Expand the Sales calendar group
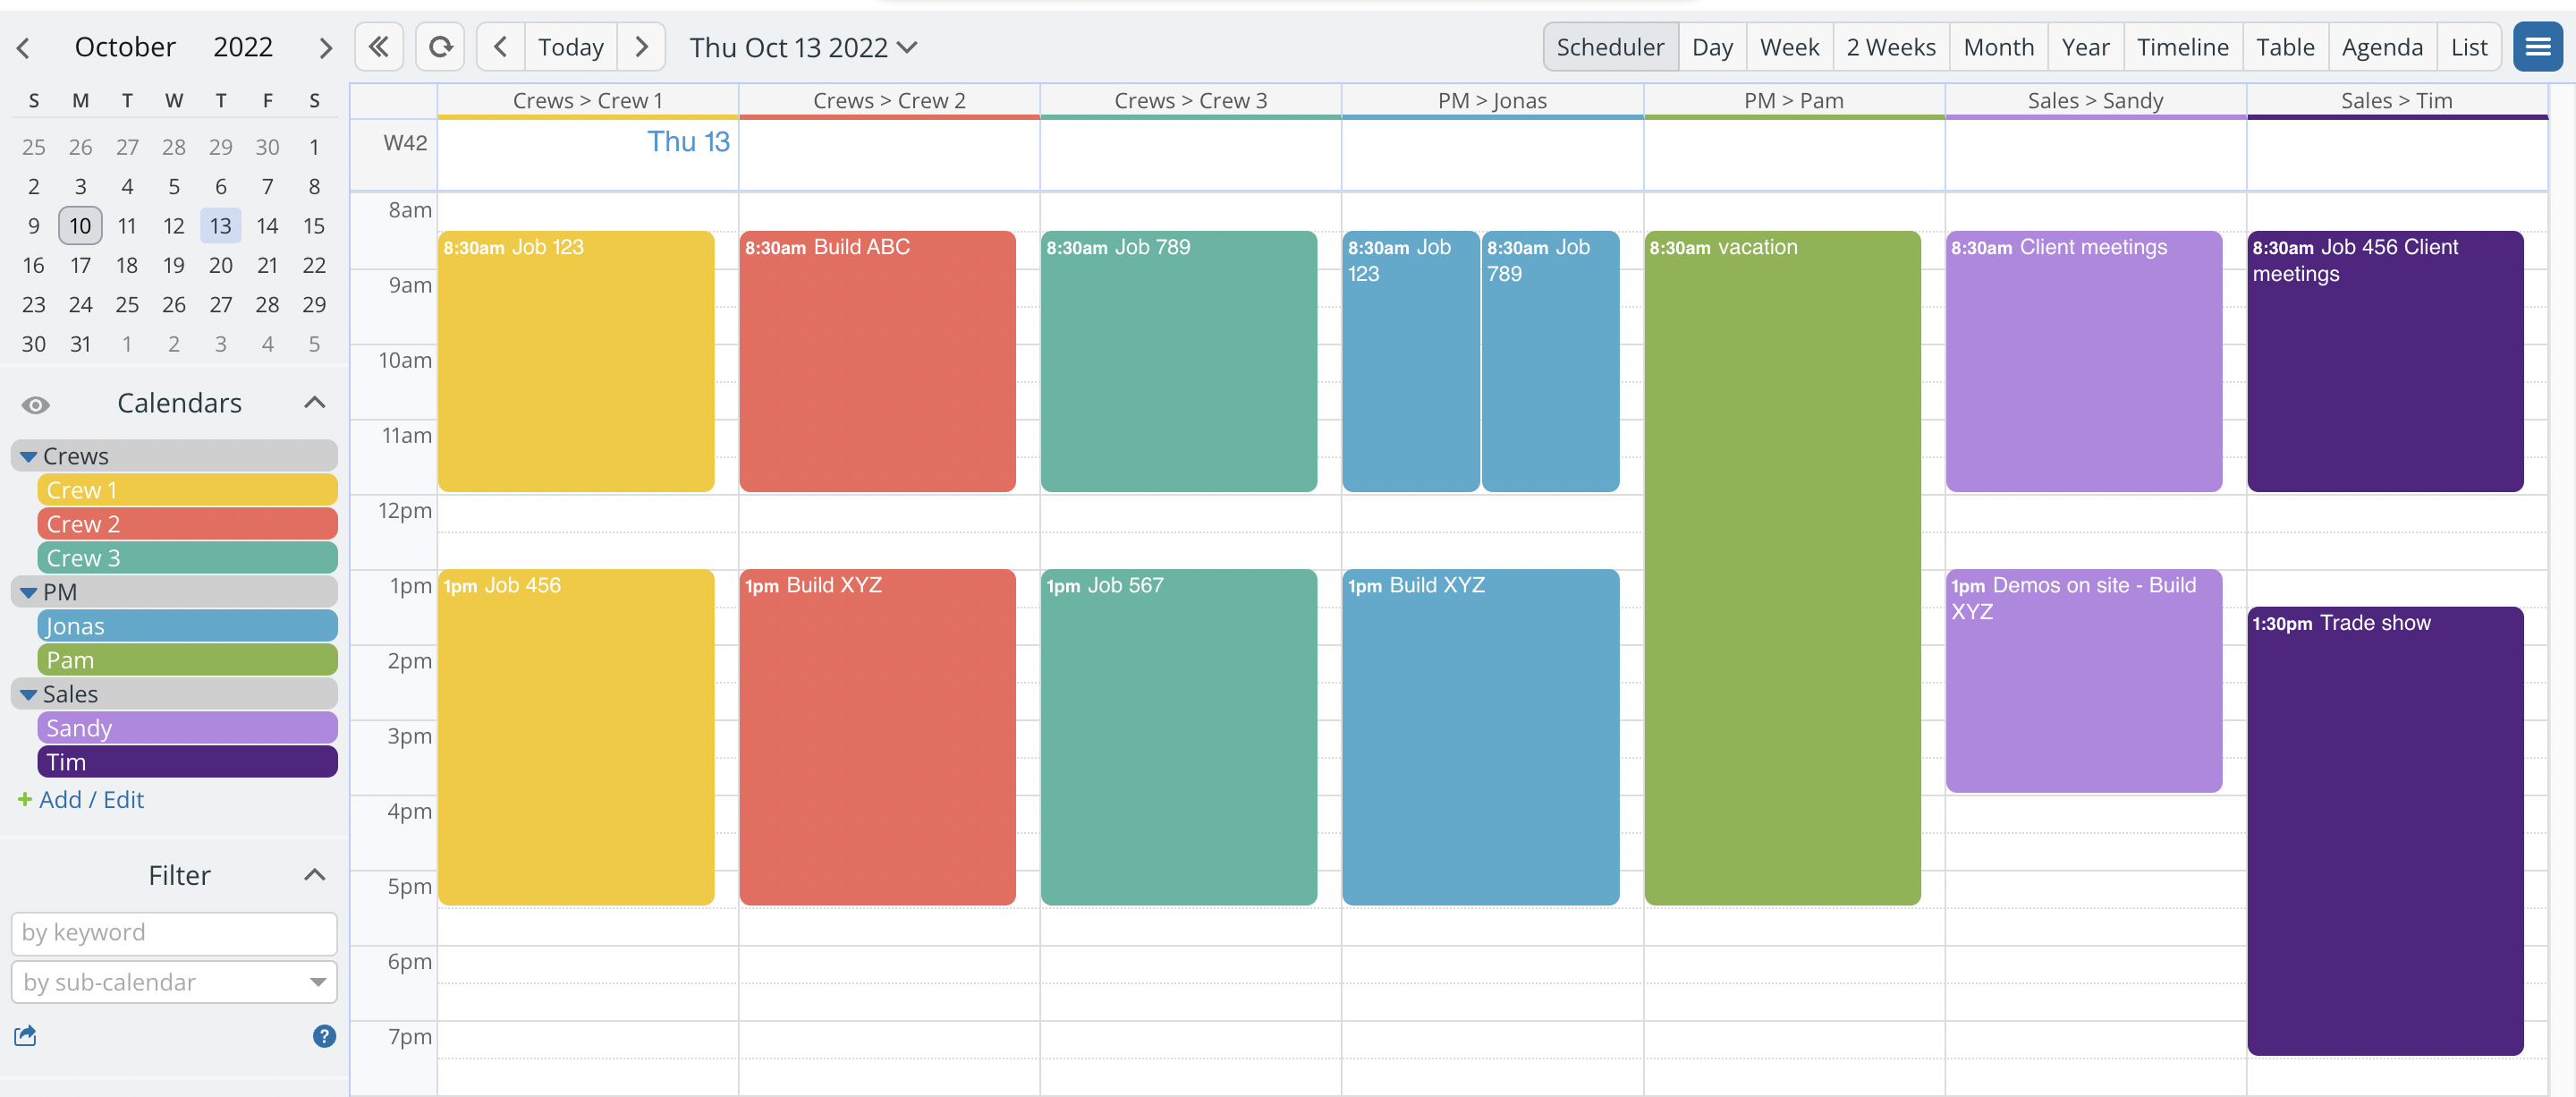This screenshot has height=1097, width=2576. pos(28,693)
